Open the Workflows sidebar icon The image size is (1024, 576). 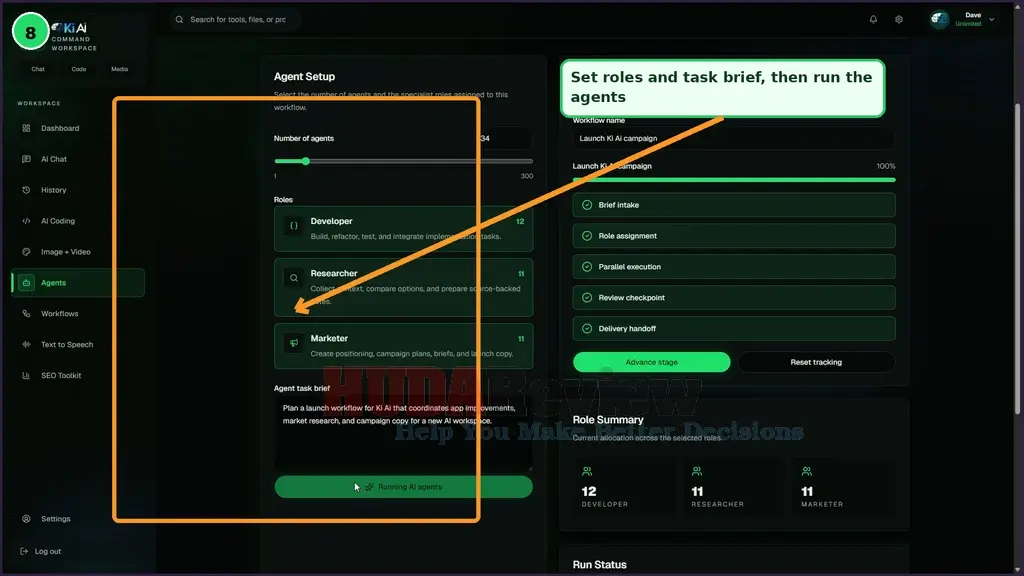[x=26, y=313]
